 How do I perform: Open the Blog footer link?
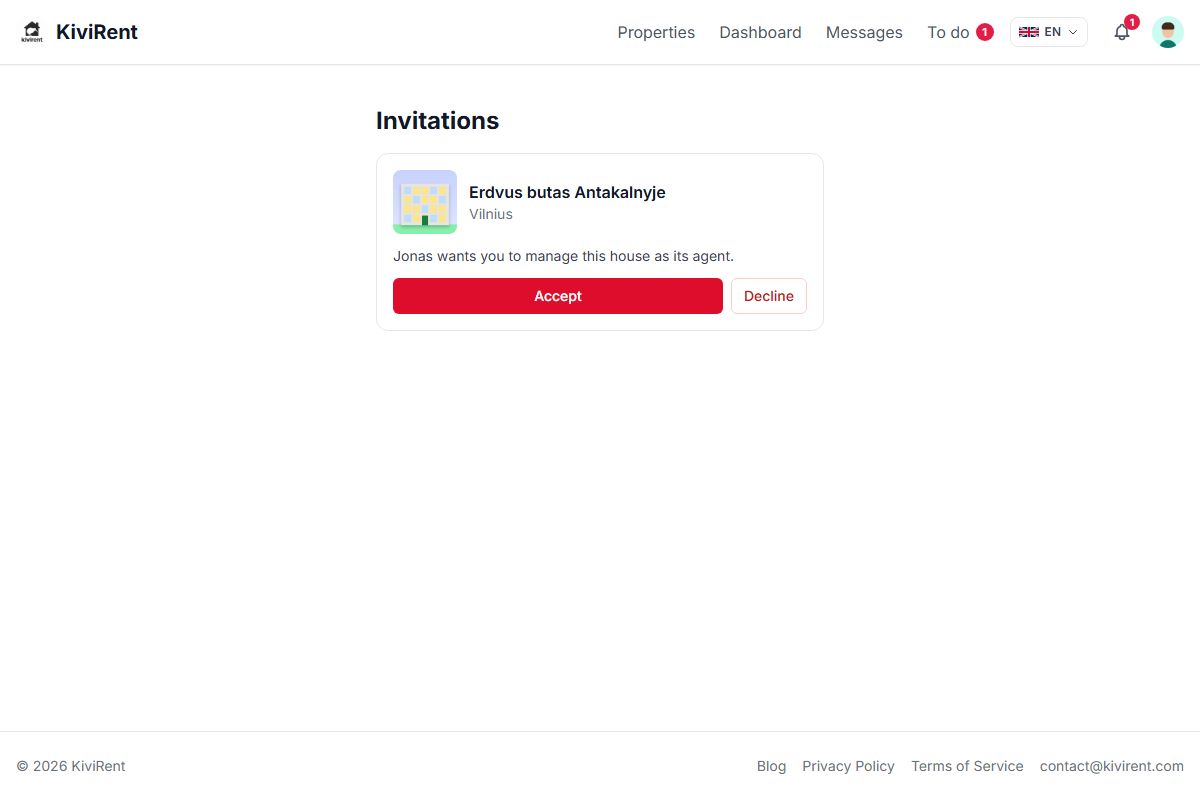pos(771,766)
